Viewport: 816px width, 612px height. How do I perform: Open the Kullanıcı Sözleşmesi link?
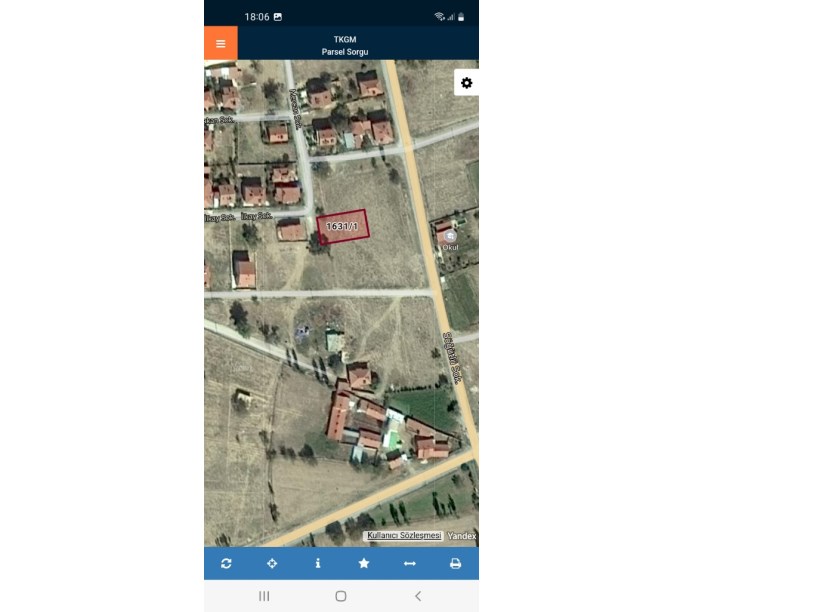(x=404, y=536)
